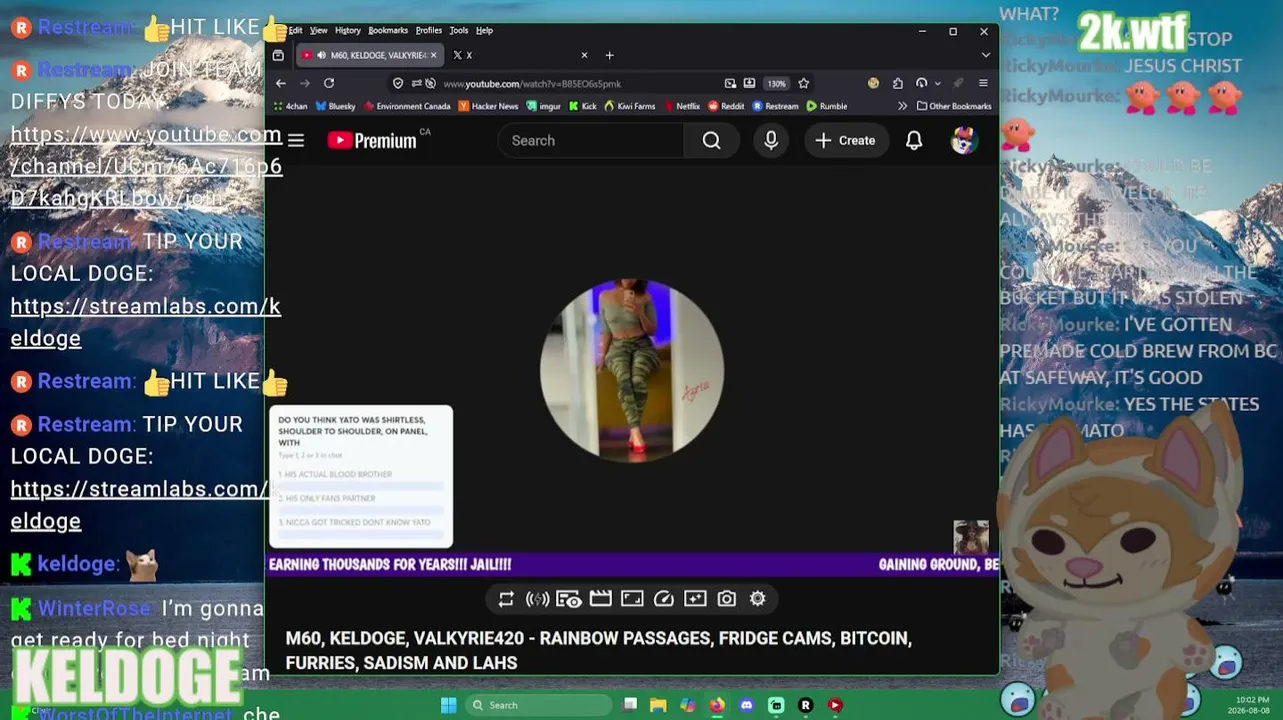Image resolution: width=1283 pixels, height=720 pixels.
Task: Reload the page in the browser
Action: (x=329, y=84)
